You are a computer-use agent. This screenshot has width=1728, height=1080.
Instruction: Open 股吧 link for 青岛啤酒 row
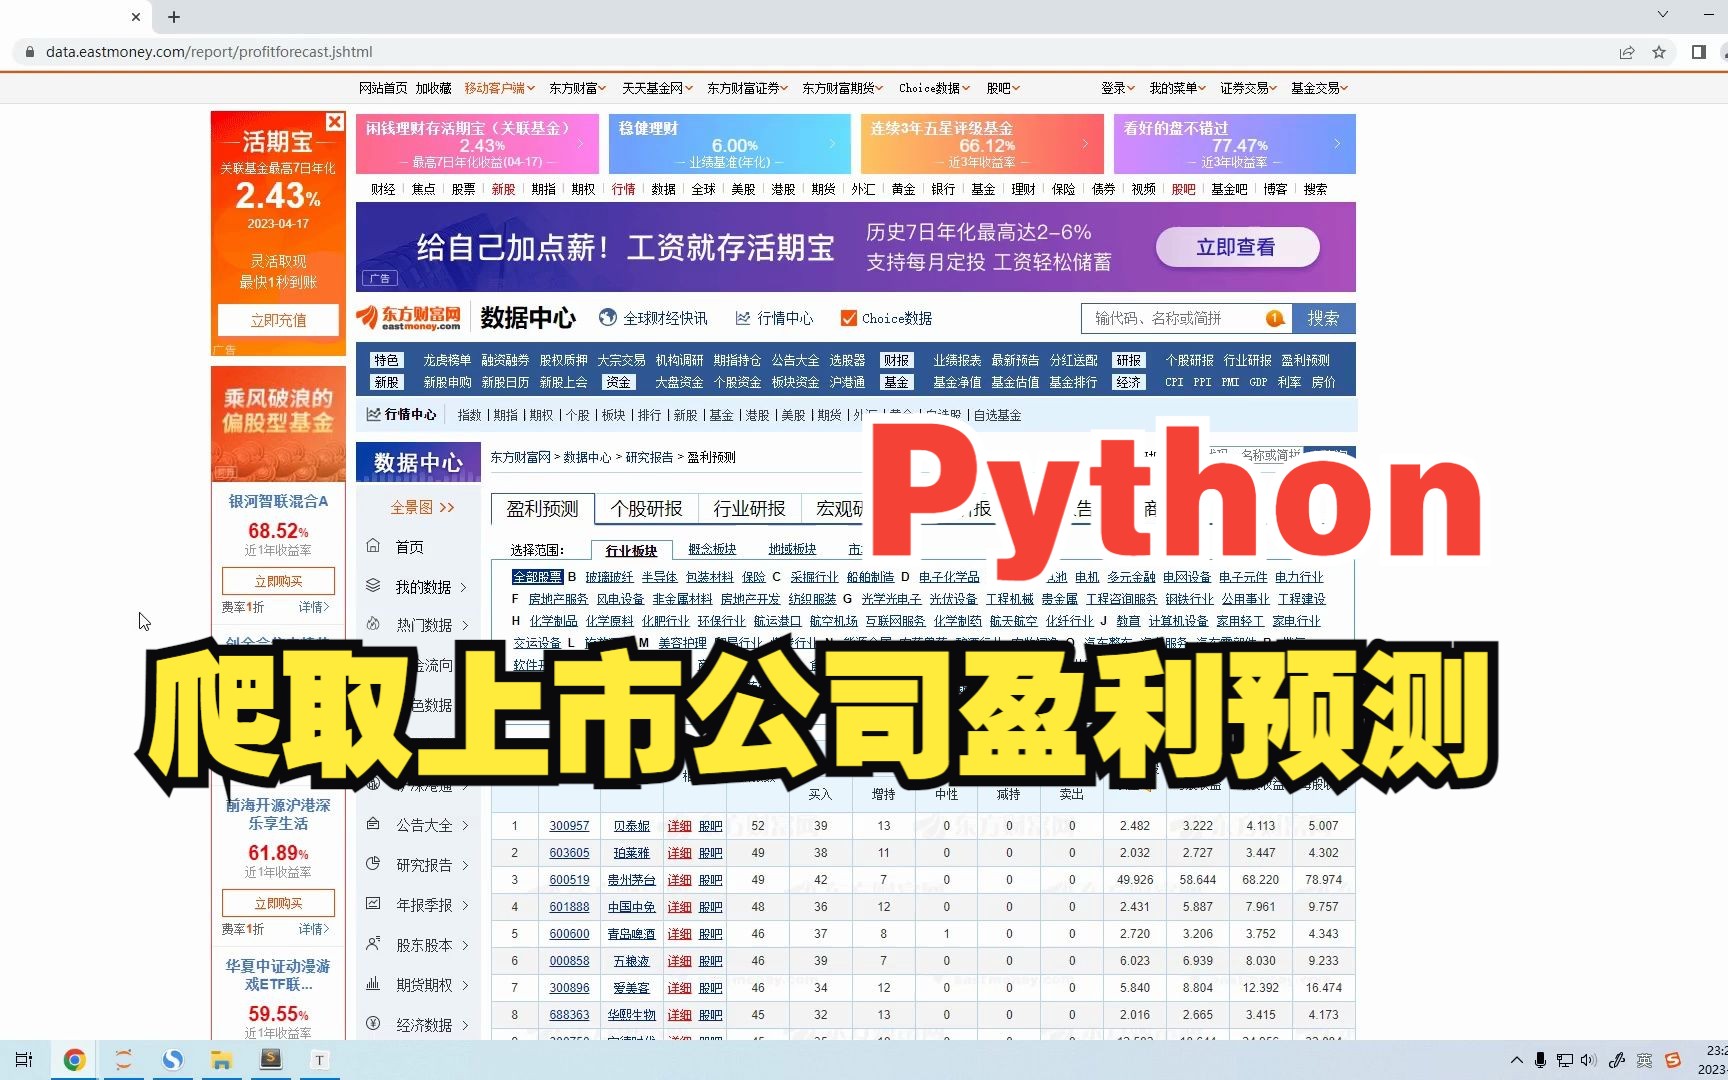[x=711, y=934]
